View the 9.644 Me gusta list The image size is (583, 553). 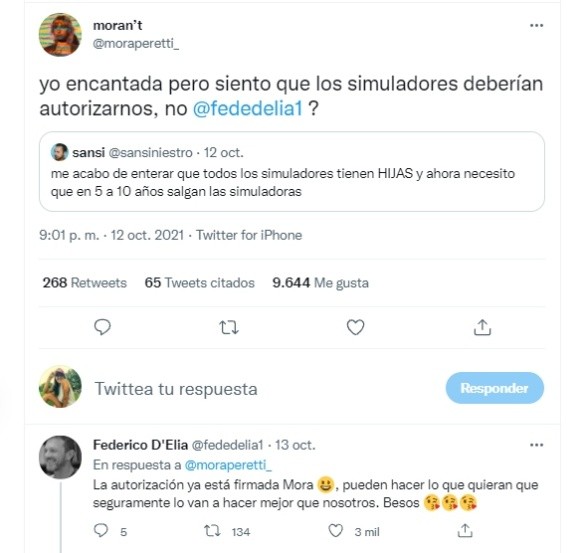(x=321, y=283)
